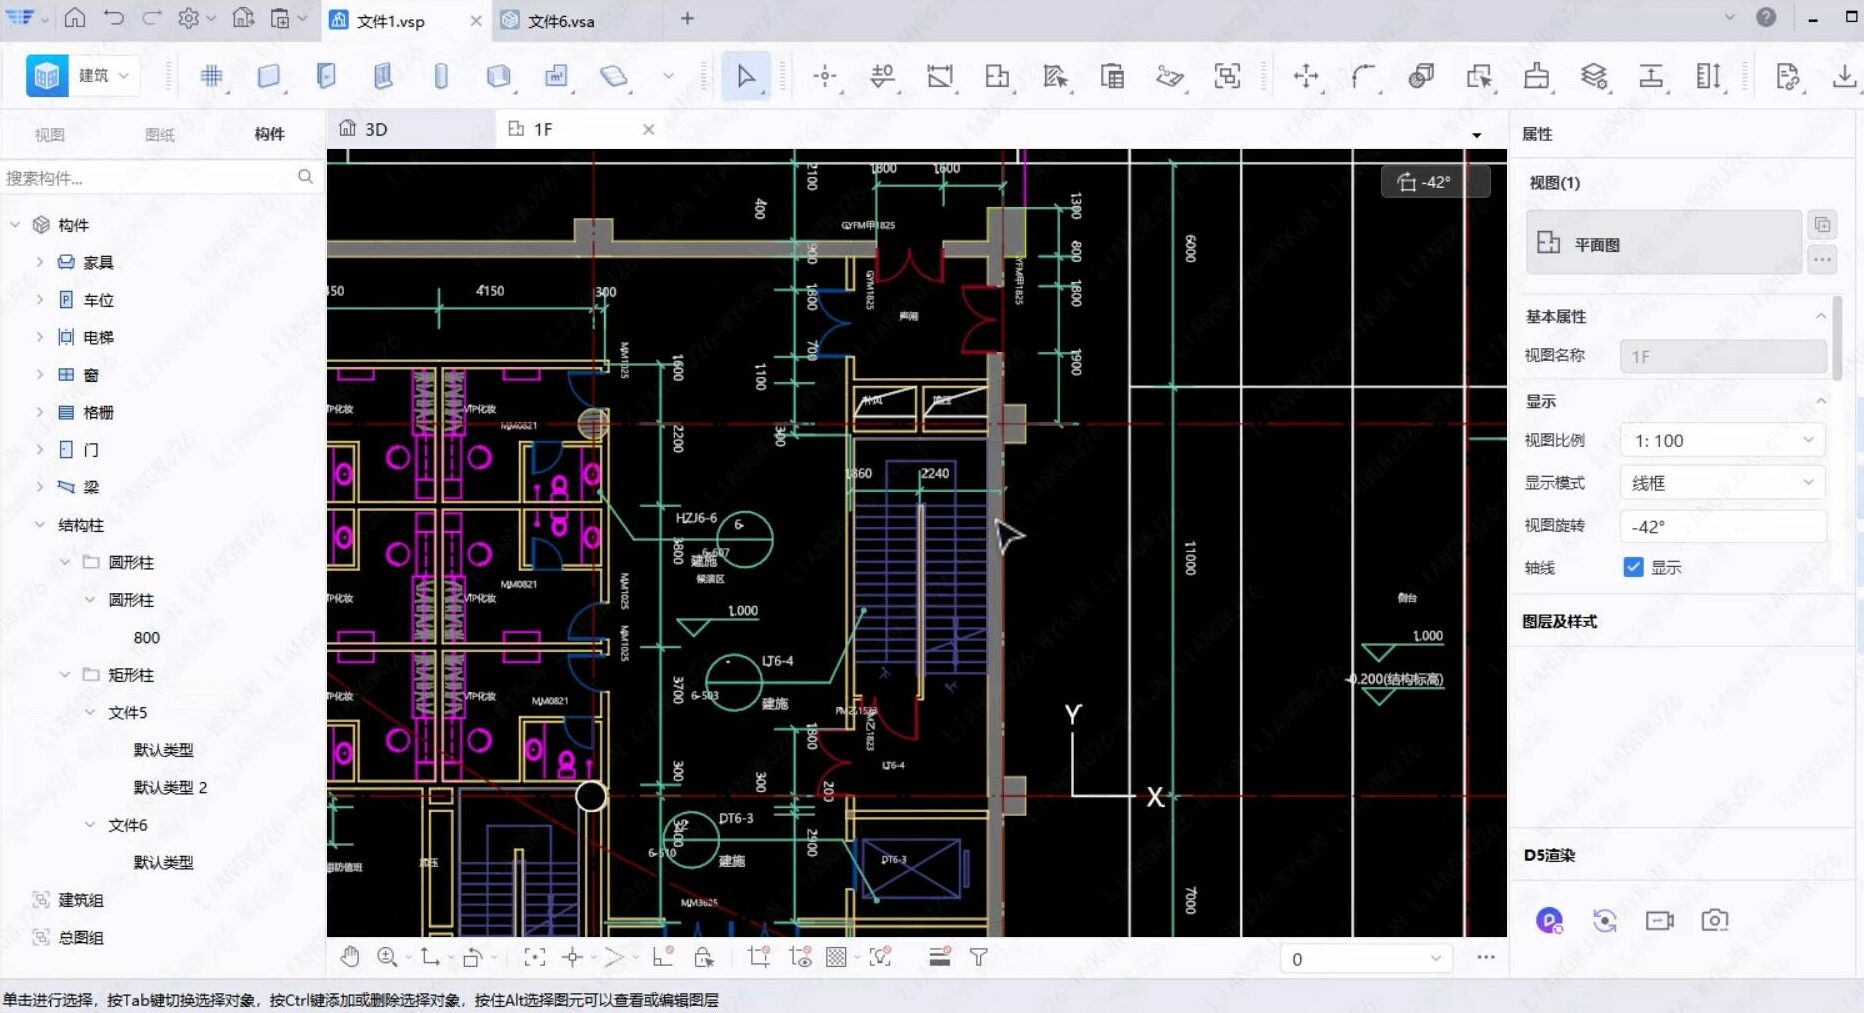This screenshot has width=1864, height=1013.
Task: Open the 文件6.vsa file tab
Action: click(561, 21)
